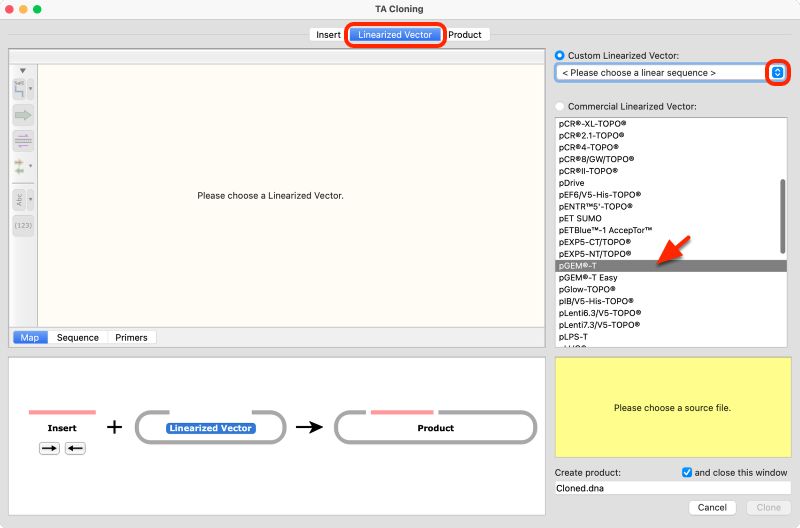Image resolution: width=800 pixels, height=528 pixels.
Task: Select the highlighted pGEM-T vector
Action: pos(671,266)
